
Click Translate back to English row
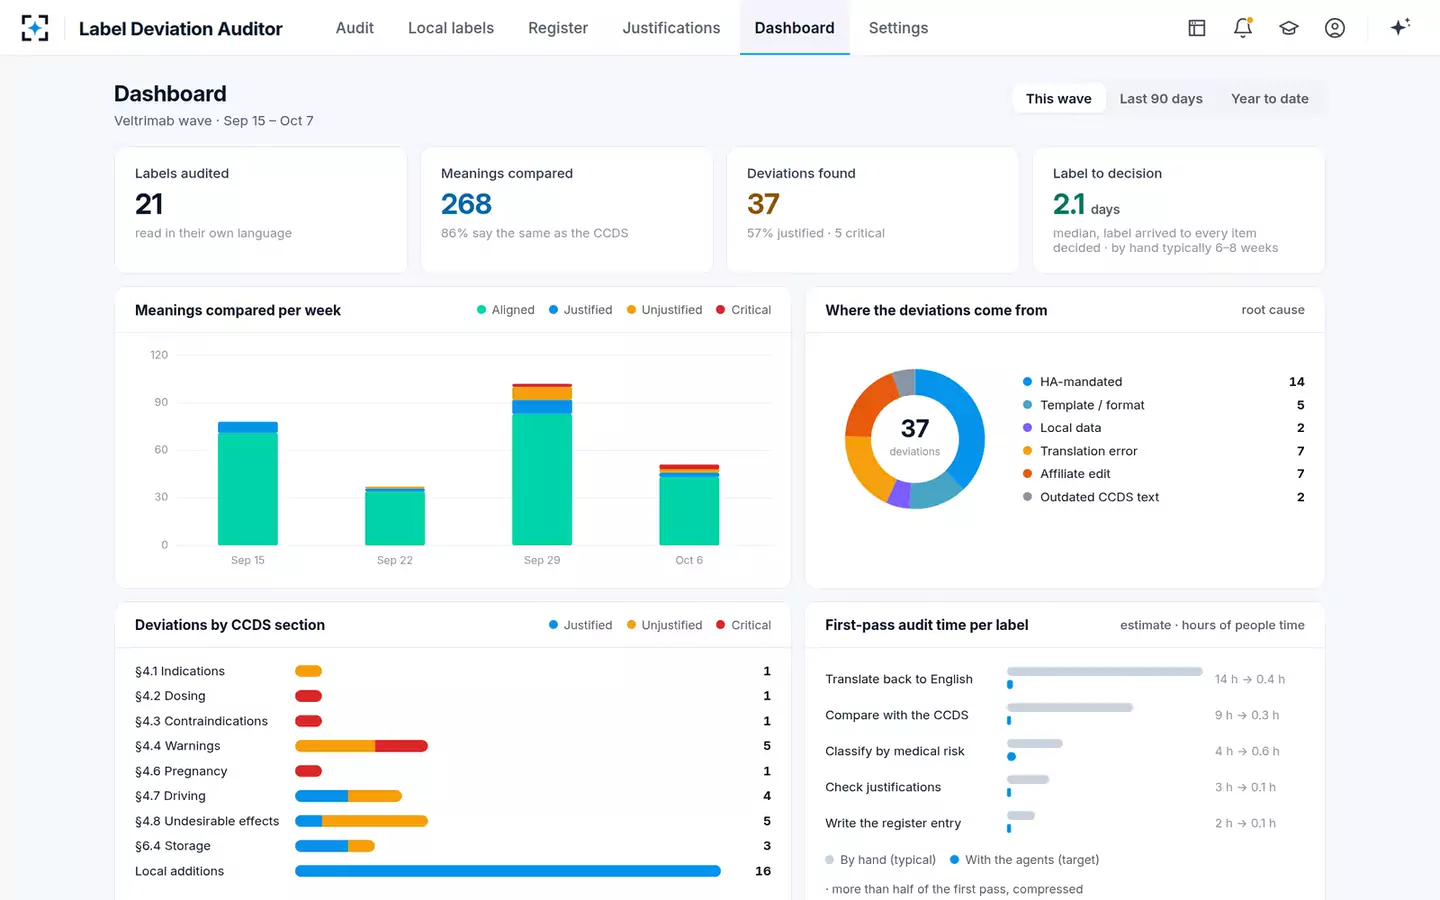(1065, 679)
